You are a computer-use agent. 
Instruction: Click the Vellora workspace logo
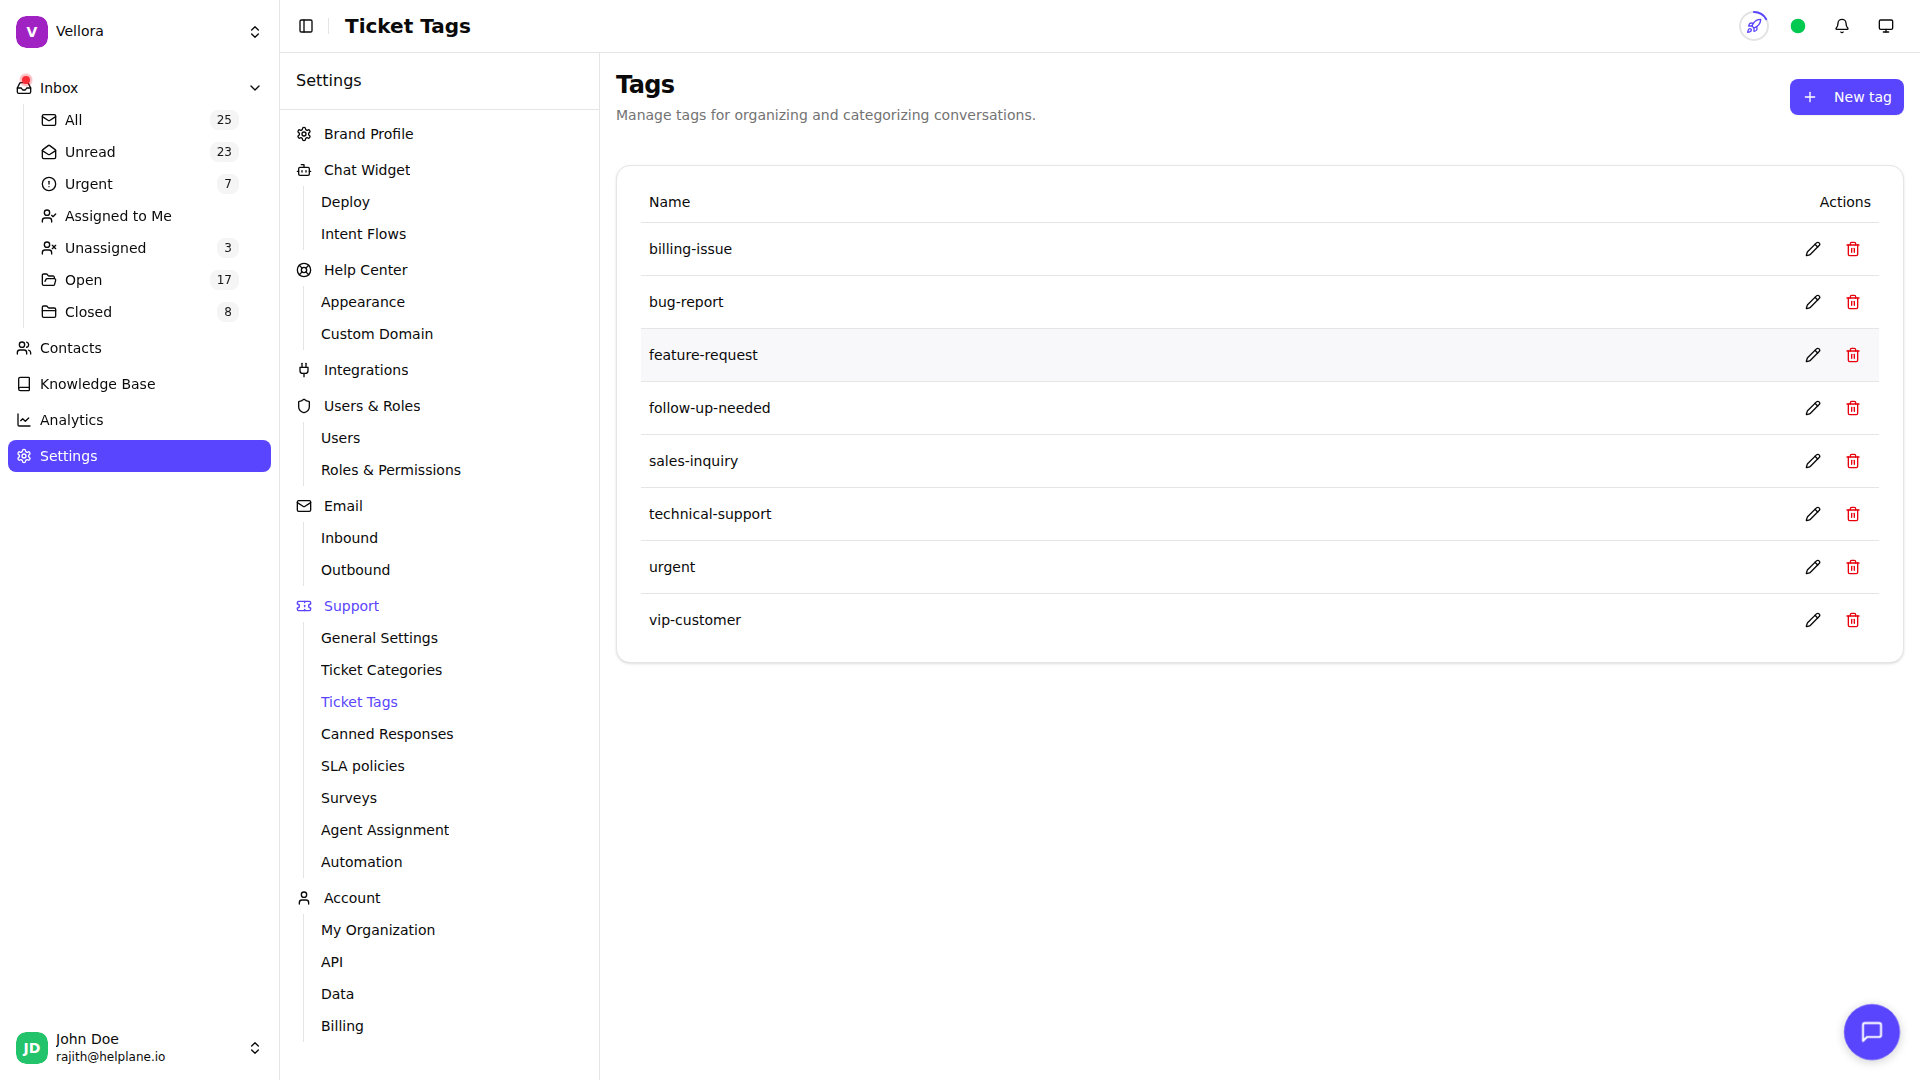(32, 31)
